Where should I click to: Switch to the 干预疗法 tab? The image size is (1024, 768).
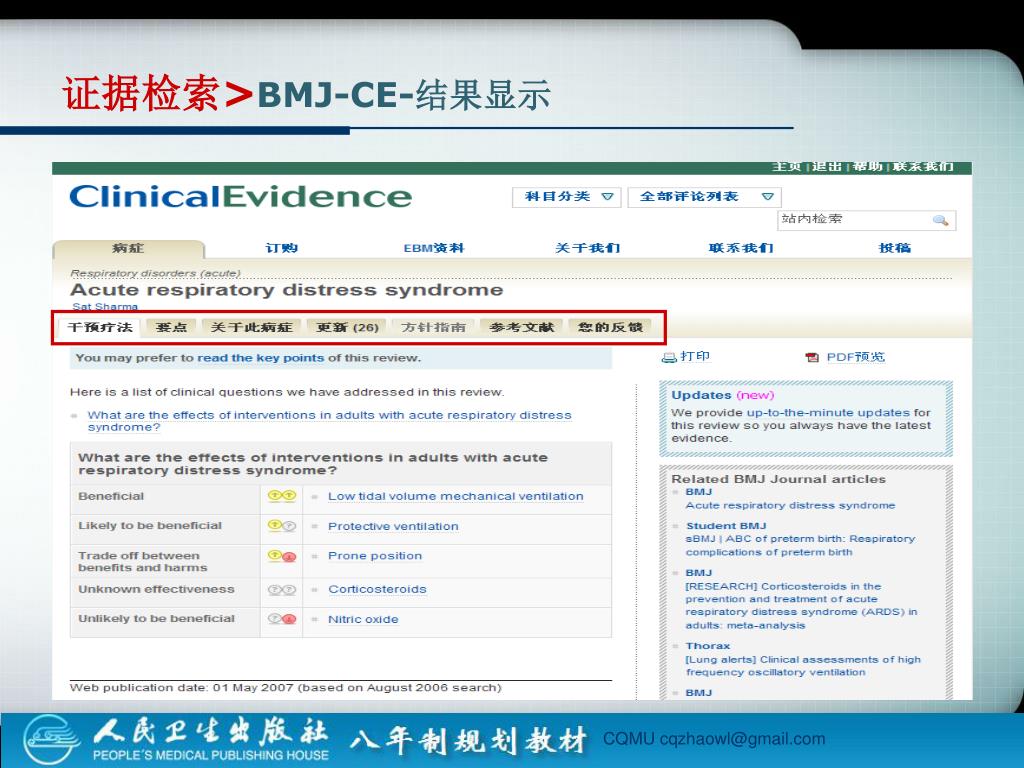[x=99, y=327]
